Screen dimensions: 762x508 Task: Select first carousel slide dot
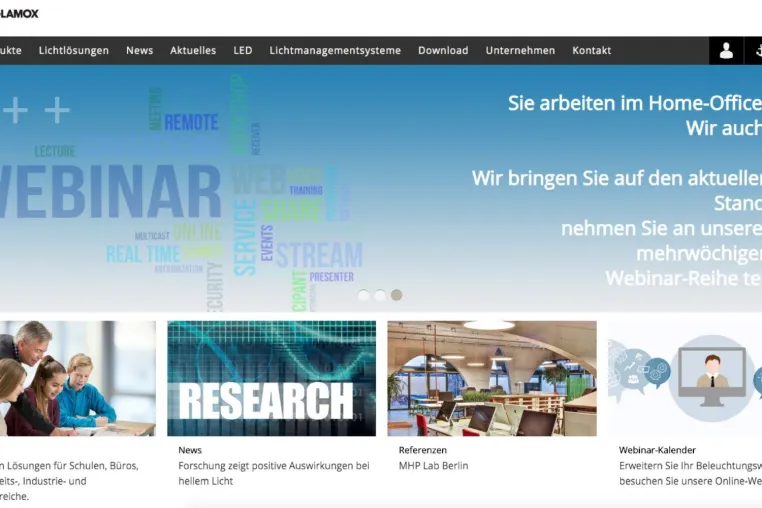click(x=364, y=295)
